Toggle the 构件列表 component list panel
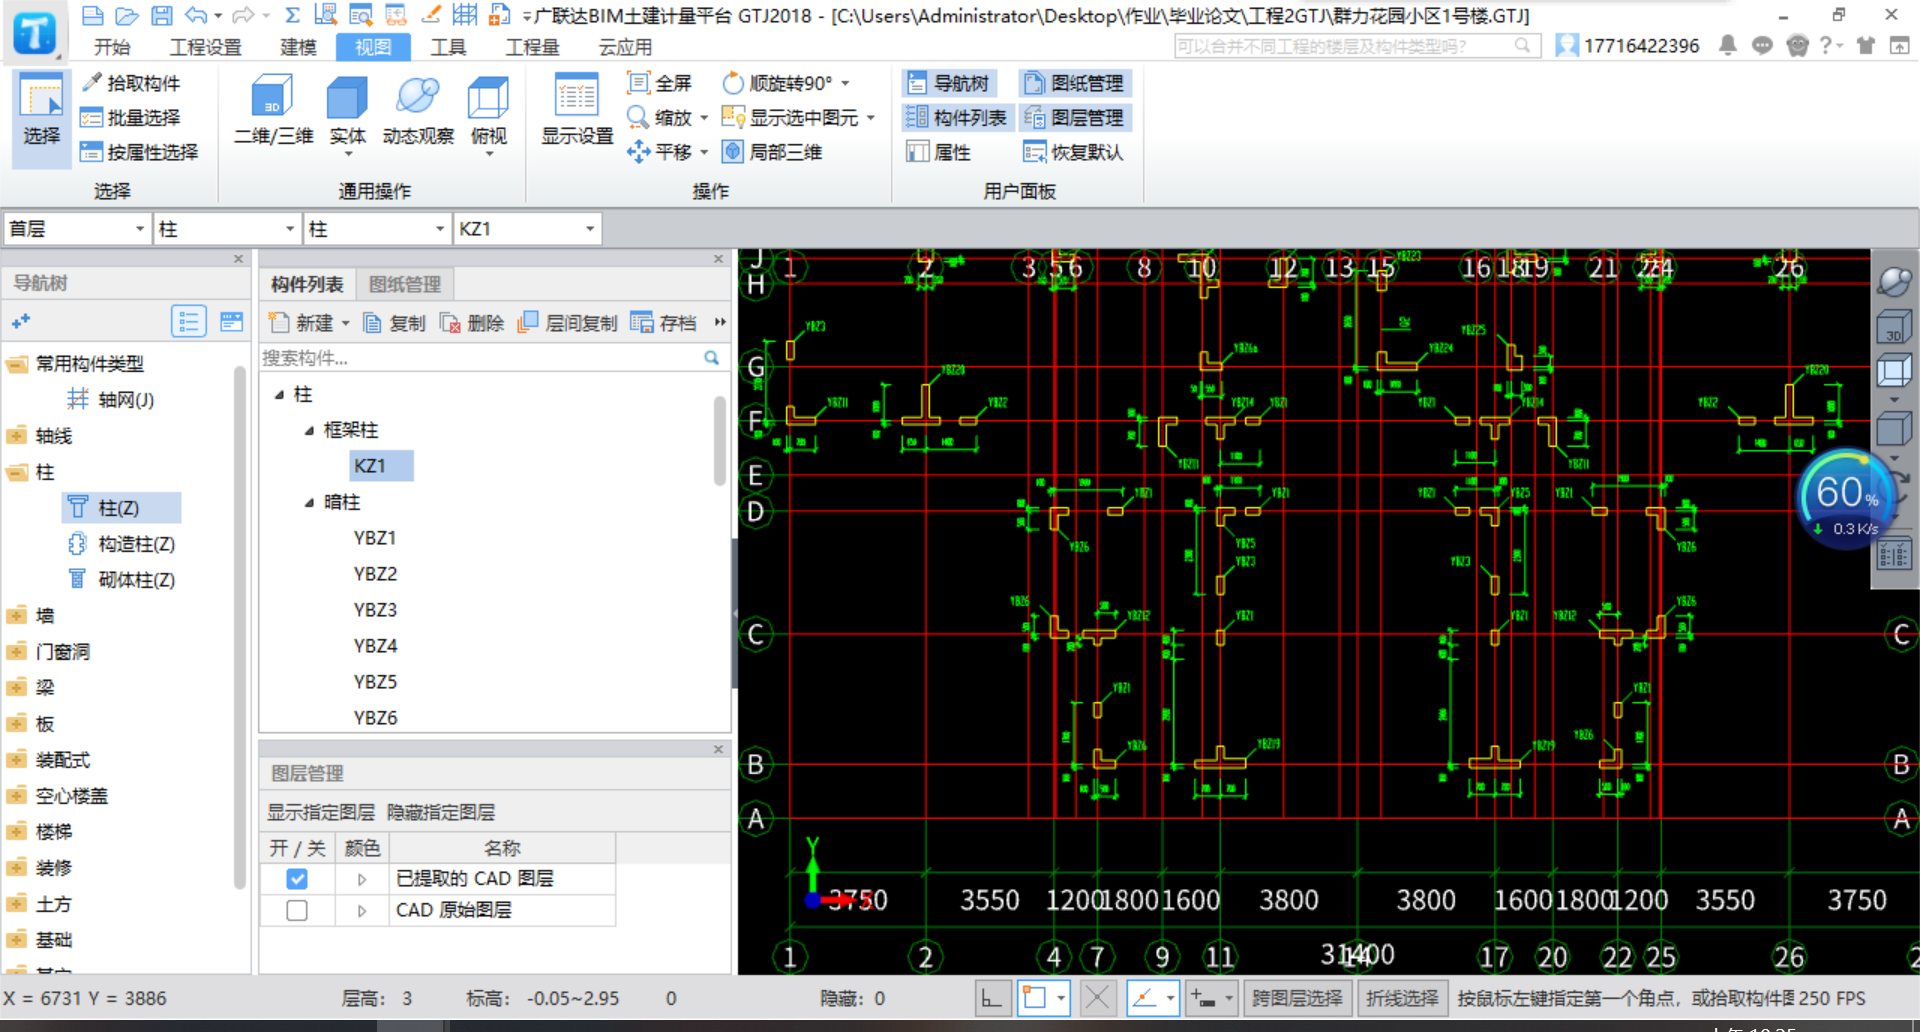Screen dimensions: 1920x1032 (x=957, y=118)
